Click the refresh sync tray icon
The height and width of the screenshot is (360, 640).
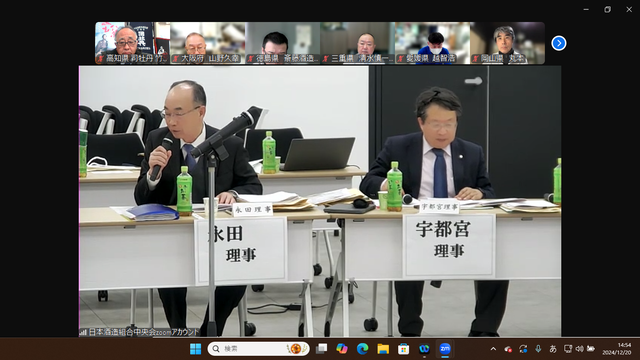pyautogui.click(x=523, y=349)
